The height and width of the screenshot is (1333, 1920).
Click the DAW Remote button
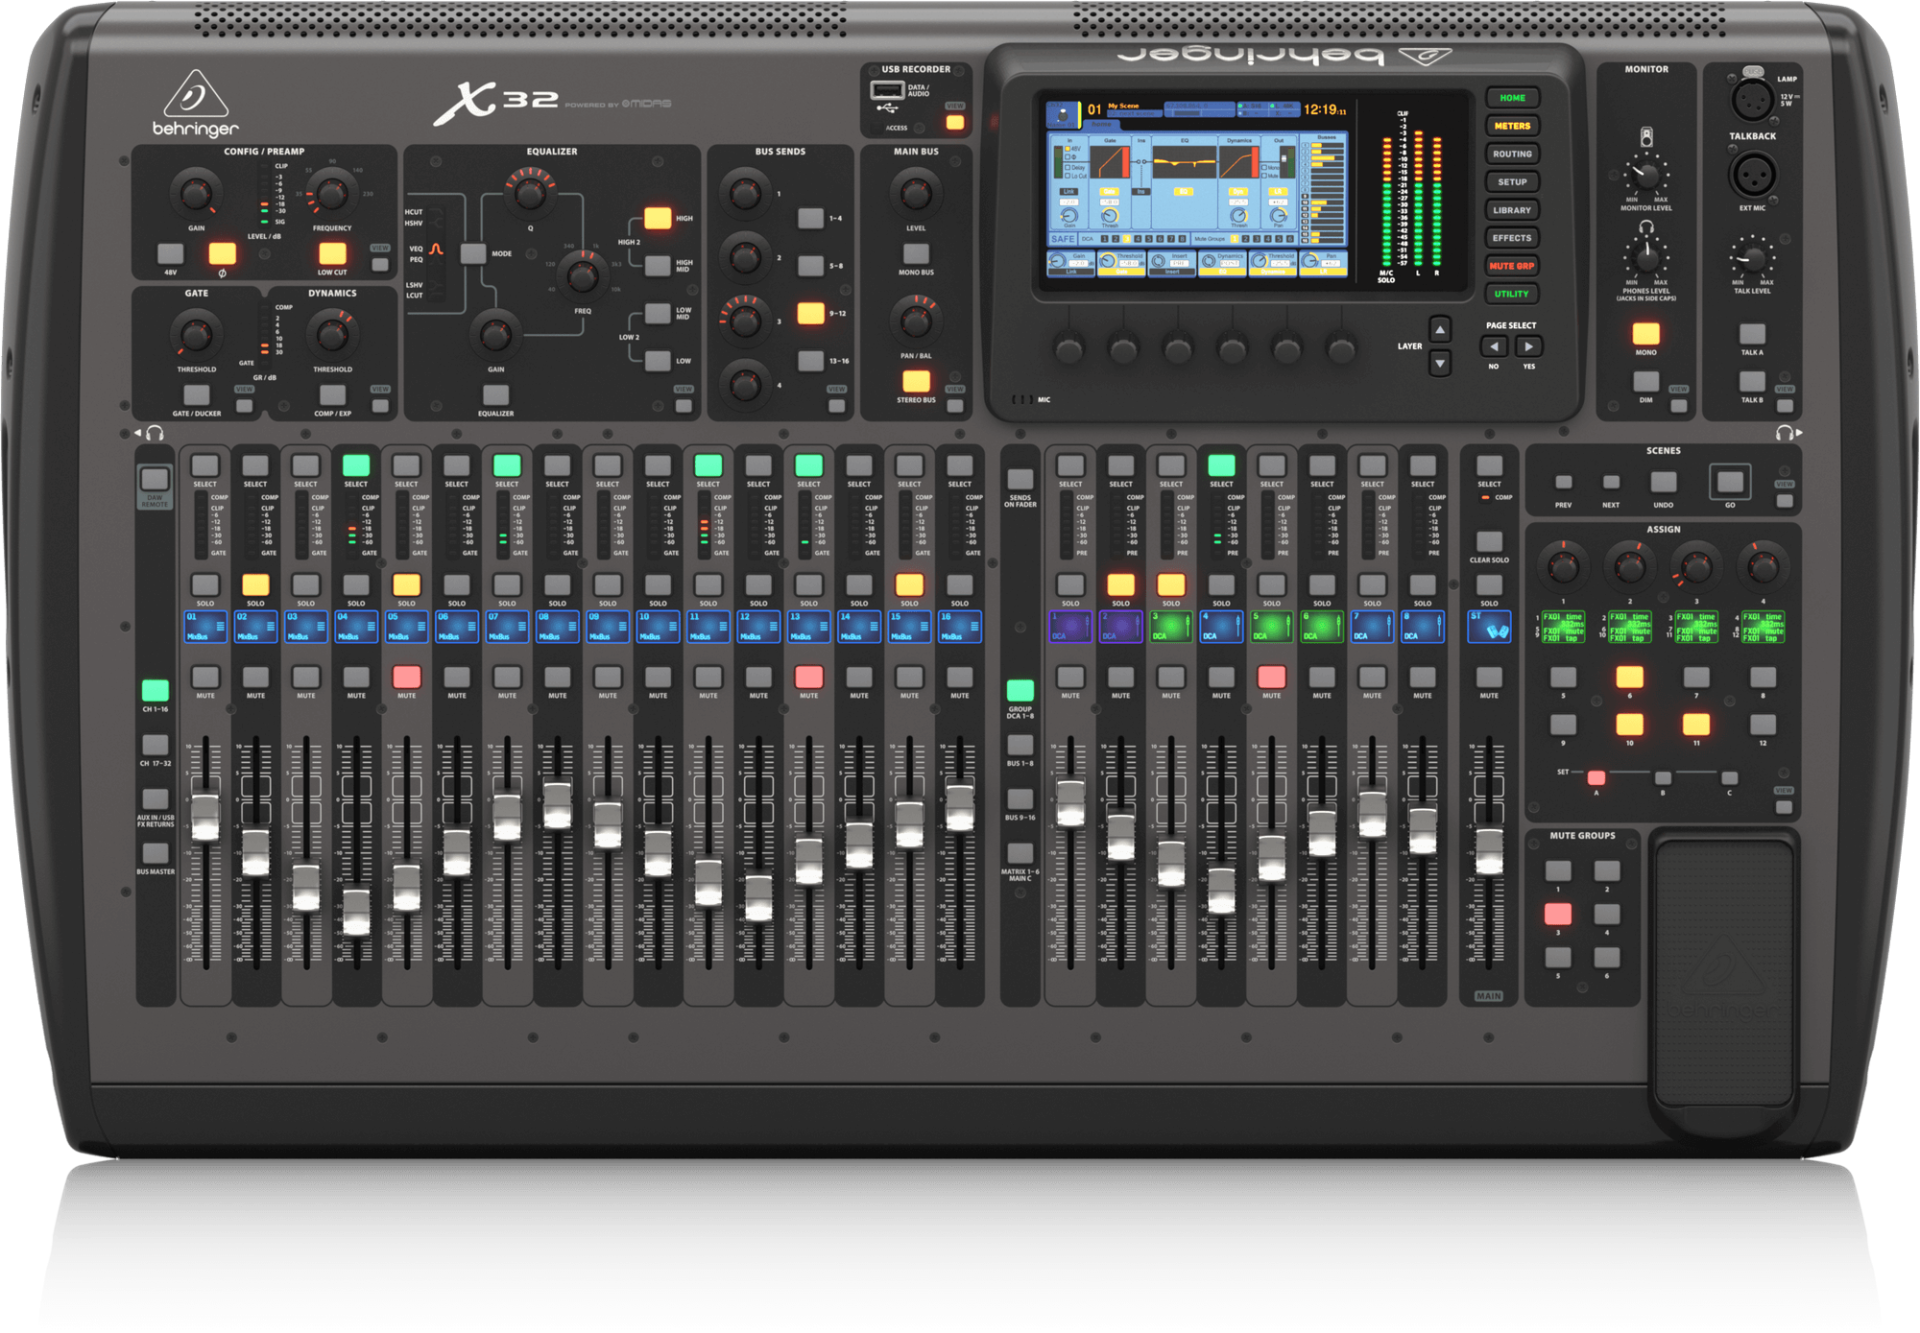pos(155,479)
